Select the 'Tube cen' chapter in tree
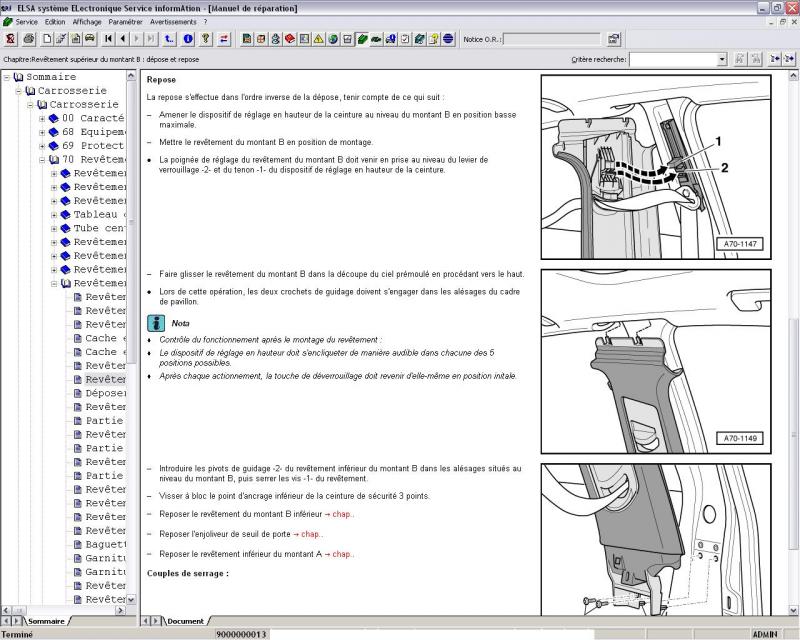 (x=99, y=229)
